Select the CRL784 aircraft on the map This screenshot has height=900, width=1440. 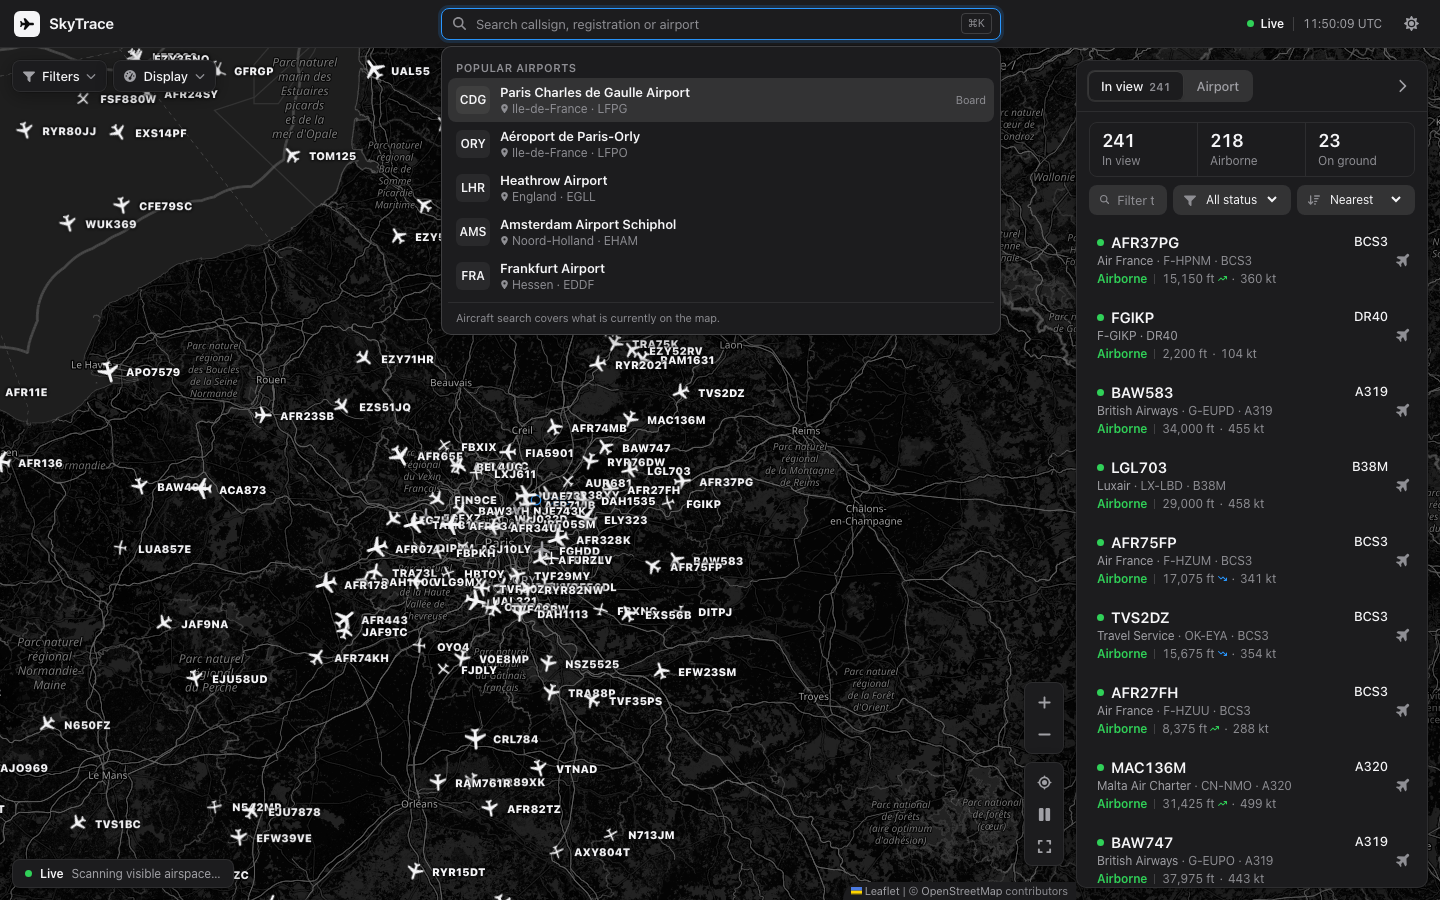(475, 739)
